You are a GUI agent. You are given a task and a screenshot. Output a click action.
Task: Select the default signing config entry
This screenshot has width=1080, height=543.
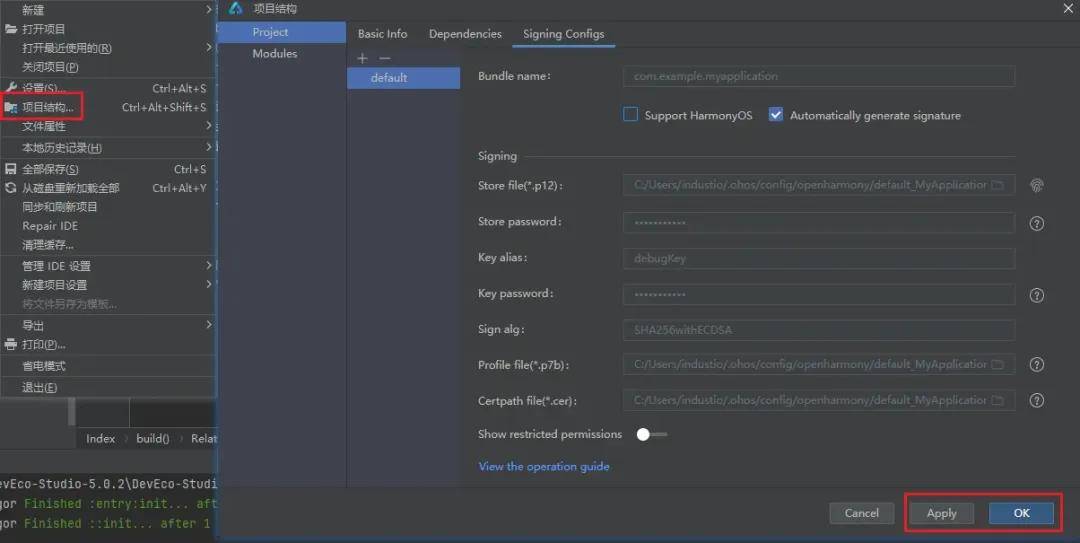click(404, 78)
